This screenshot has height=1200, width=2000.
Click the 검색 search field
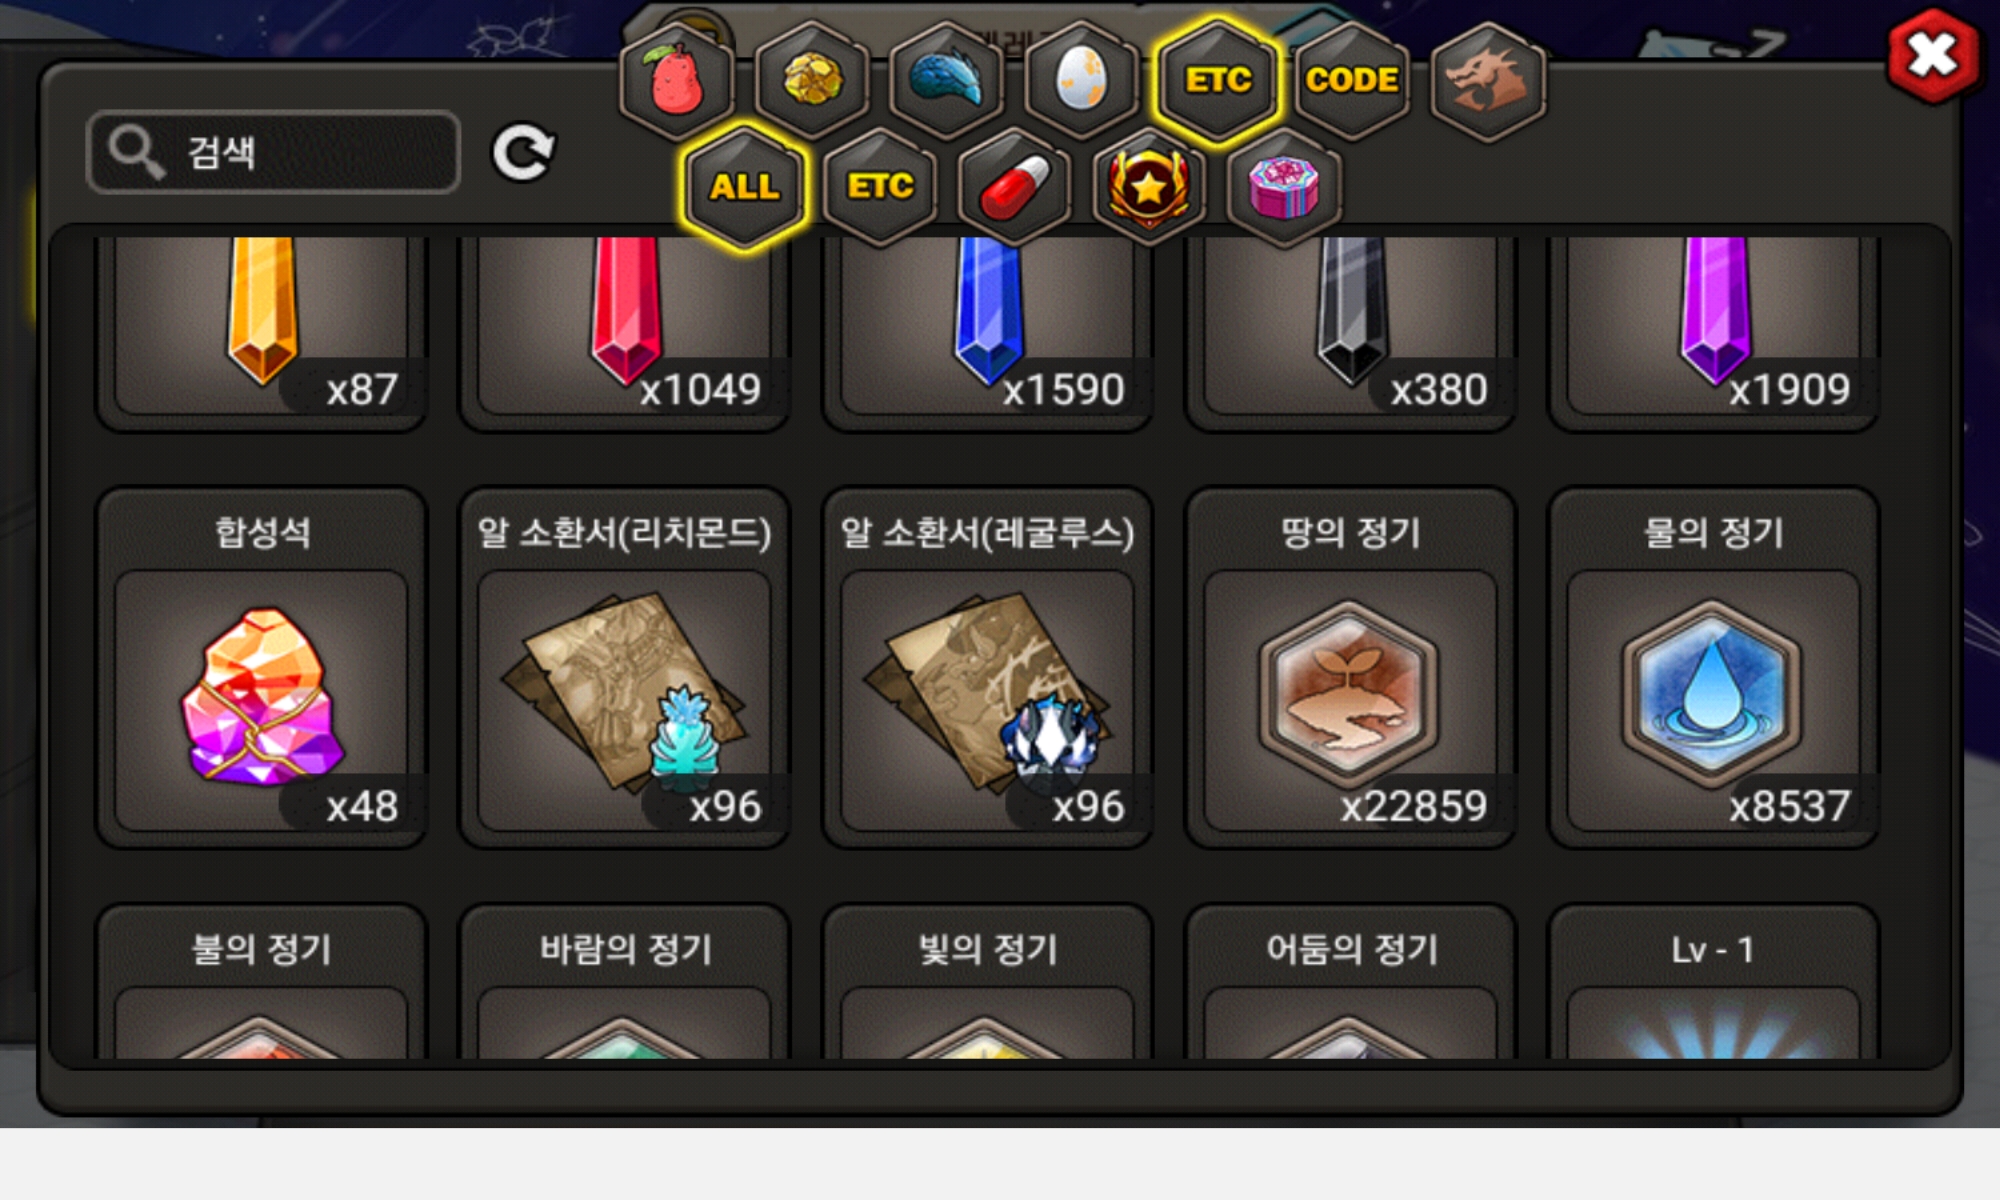tap(274, 152)
